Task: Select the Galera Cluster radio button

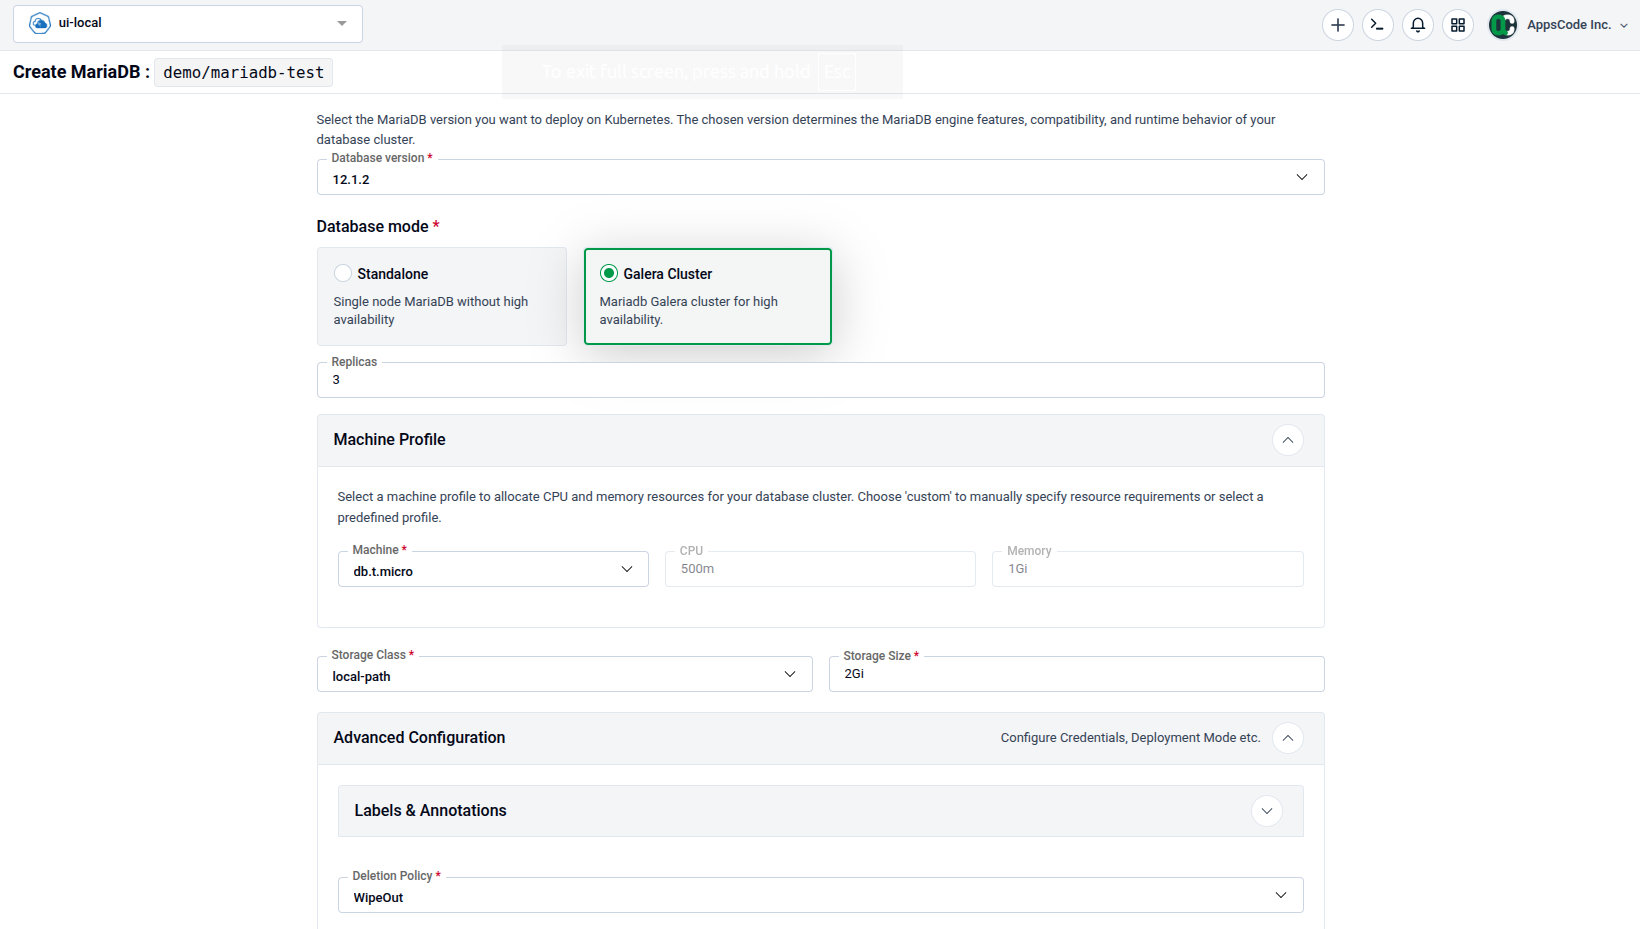Action: click(x=608, y=273)
